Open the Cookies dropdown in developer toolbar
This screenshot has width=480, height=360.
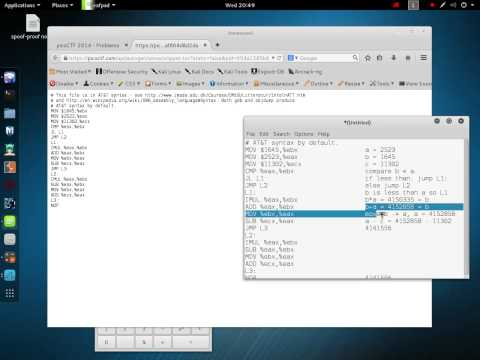click(99, 84)
